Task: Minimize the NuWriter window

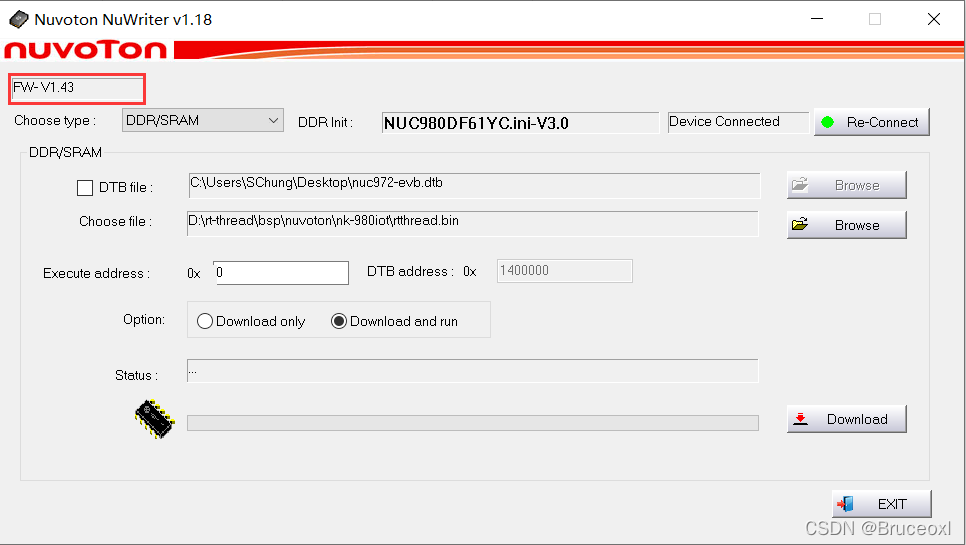Action: [x=817, y=19]
